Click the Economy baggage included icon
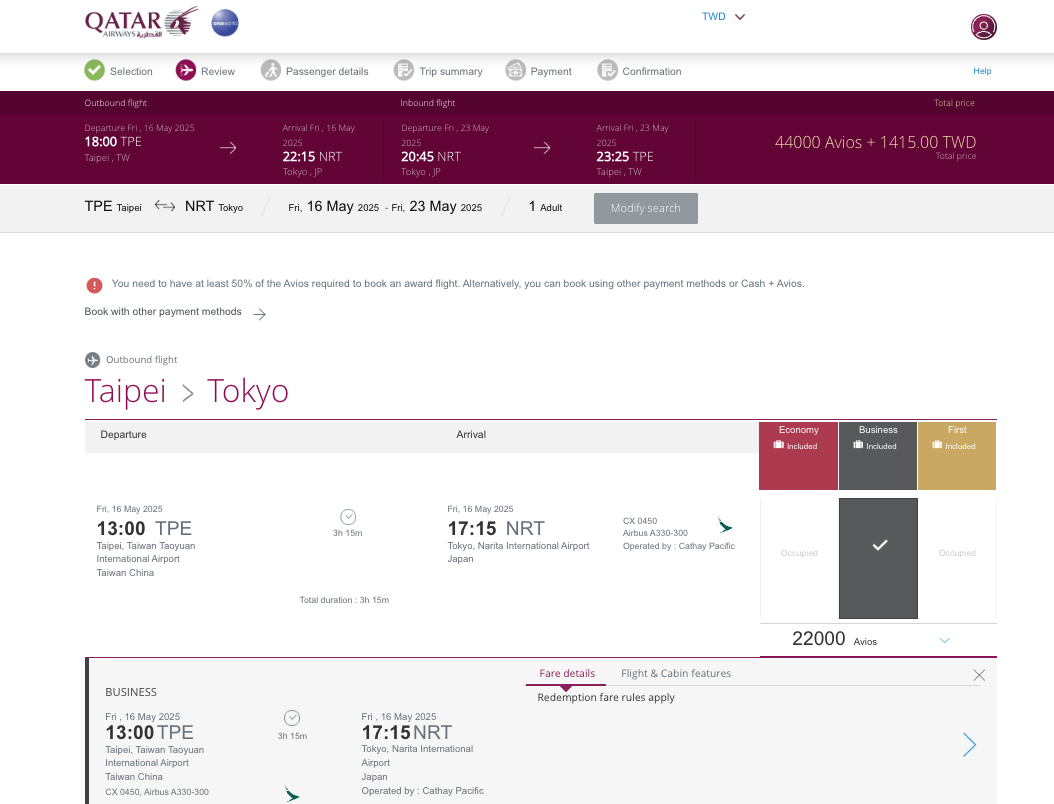Viewport: 1054px width, 804px height. (x=779, y=445)
